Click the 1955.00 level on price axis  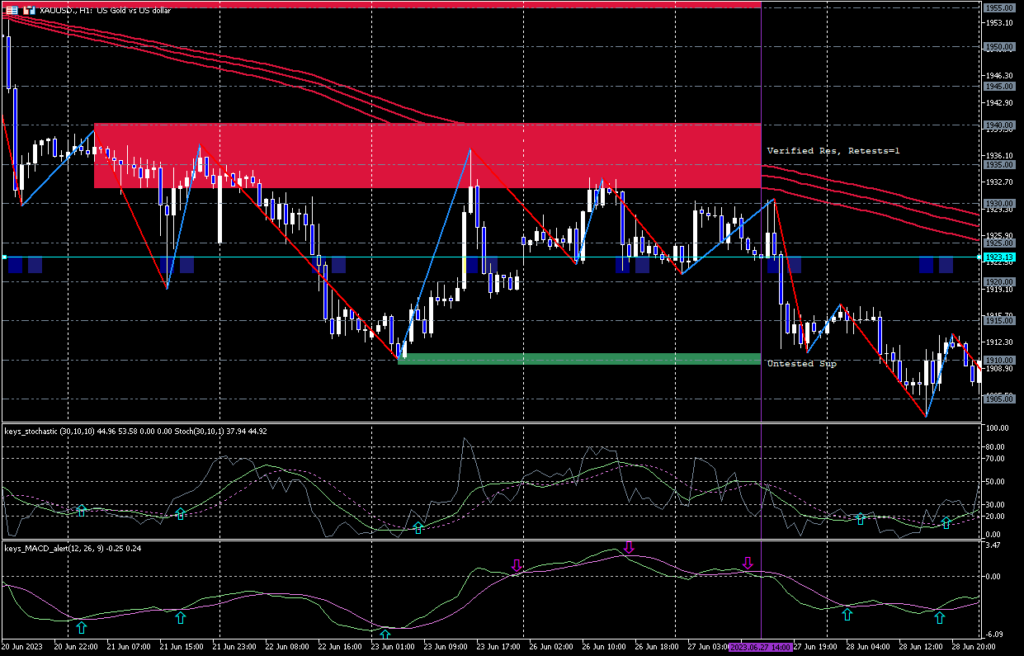(x=995, y=7)
